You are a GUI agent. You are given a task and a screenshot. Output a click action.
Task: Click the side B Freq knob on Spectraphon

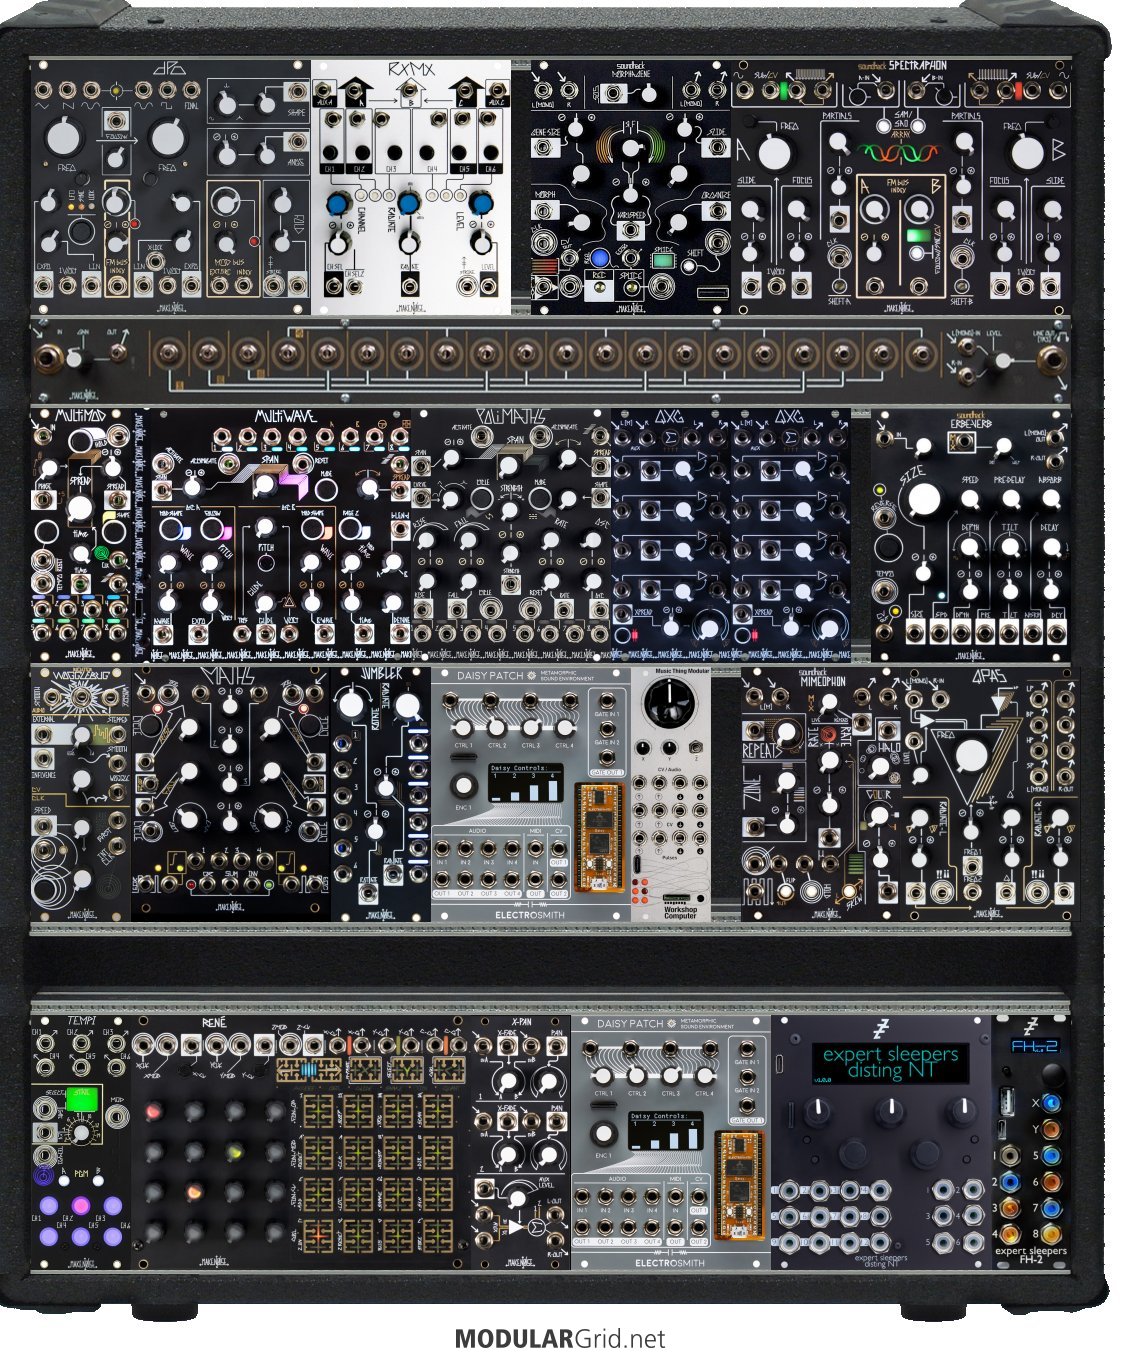pyautogui.click(x=1026, y=154)
